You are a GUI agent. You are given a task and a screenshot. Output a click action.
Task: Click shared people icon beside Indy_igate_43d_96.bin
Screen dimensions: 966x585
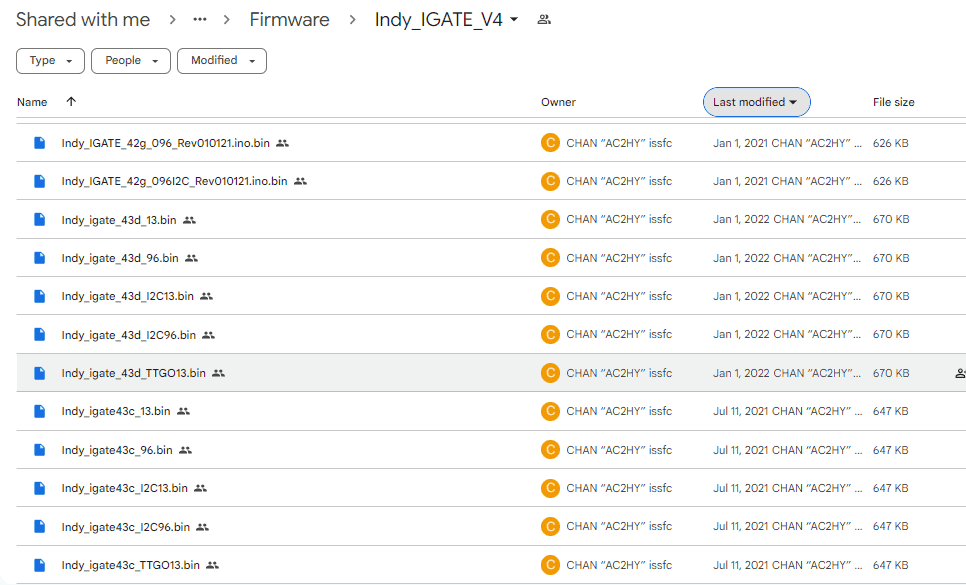click(x=192, y=258)
